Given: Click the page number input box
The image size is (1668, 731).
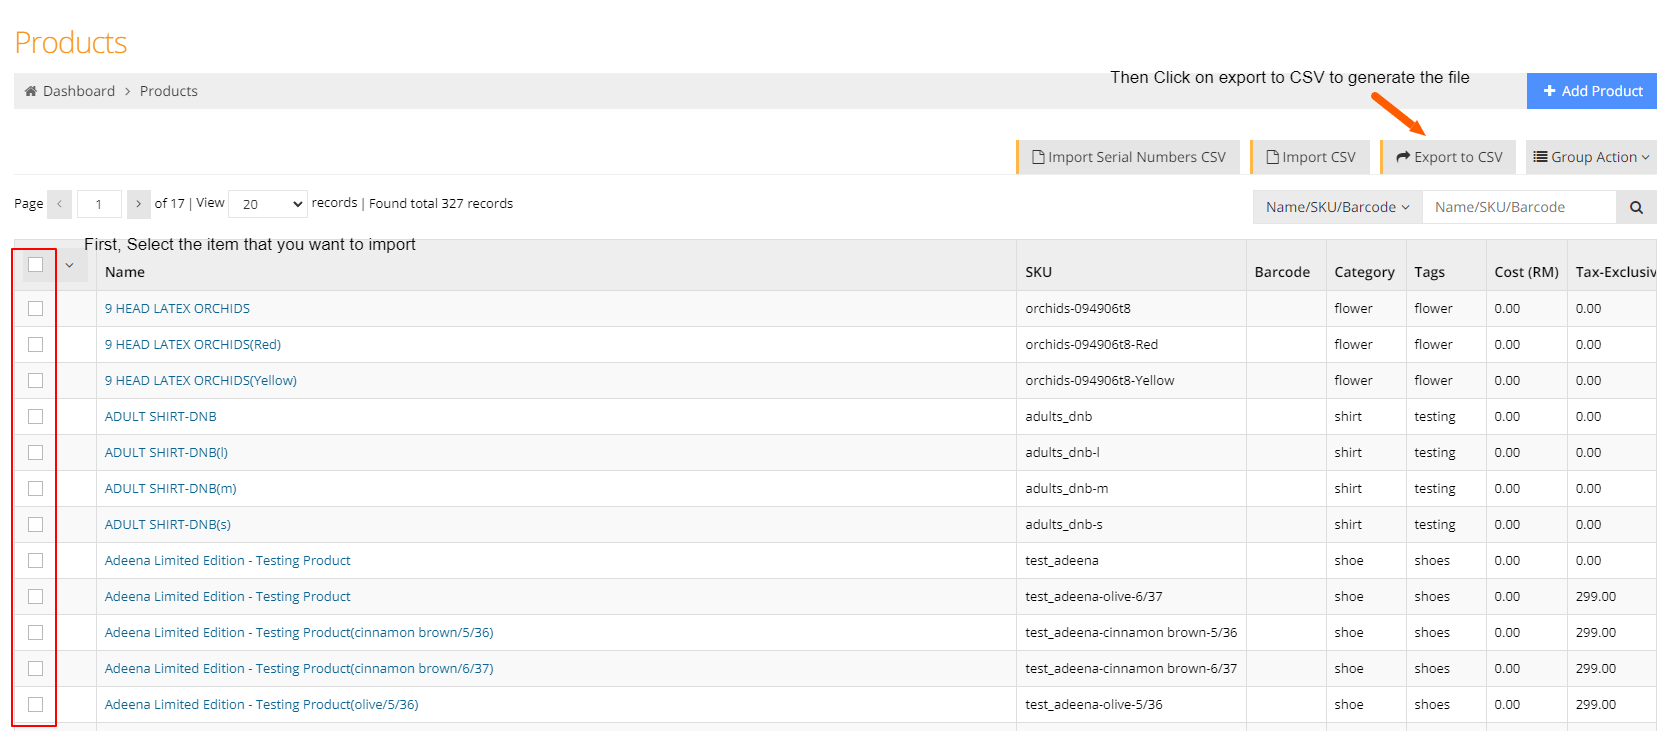Looking at the screenshot, I should [x=99, y=204].
